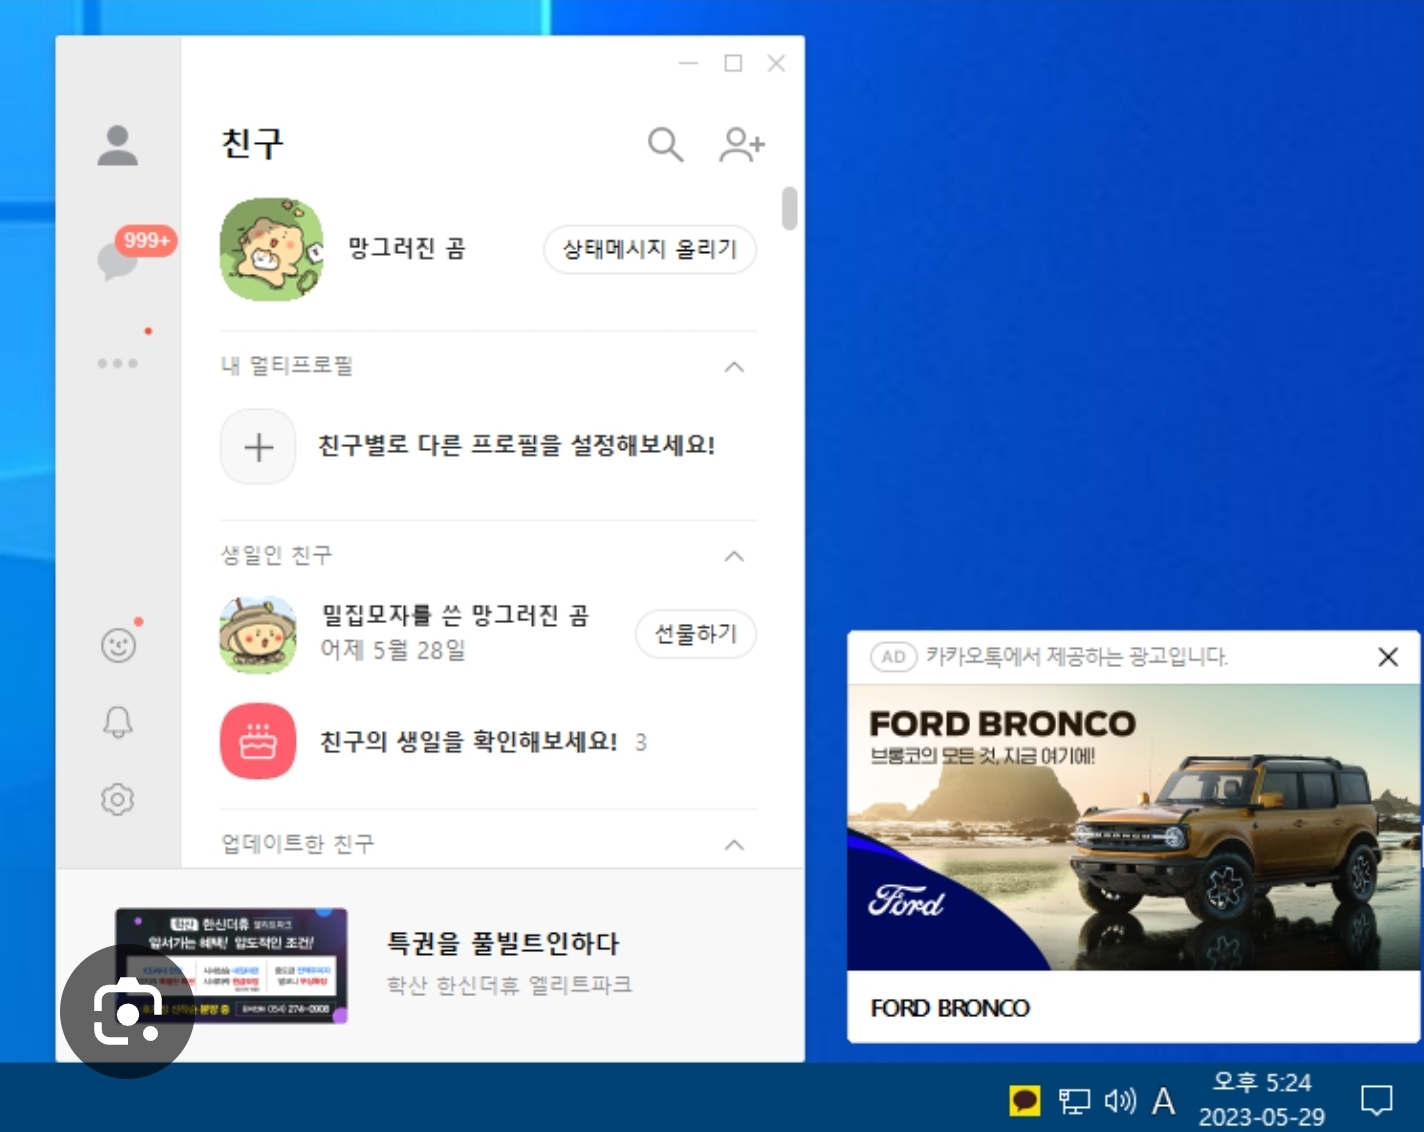Collapse the 생일인 친구 section
This screenshot has width=1424, height=1132.
click(734, 556)
